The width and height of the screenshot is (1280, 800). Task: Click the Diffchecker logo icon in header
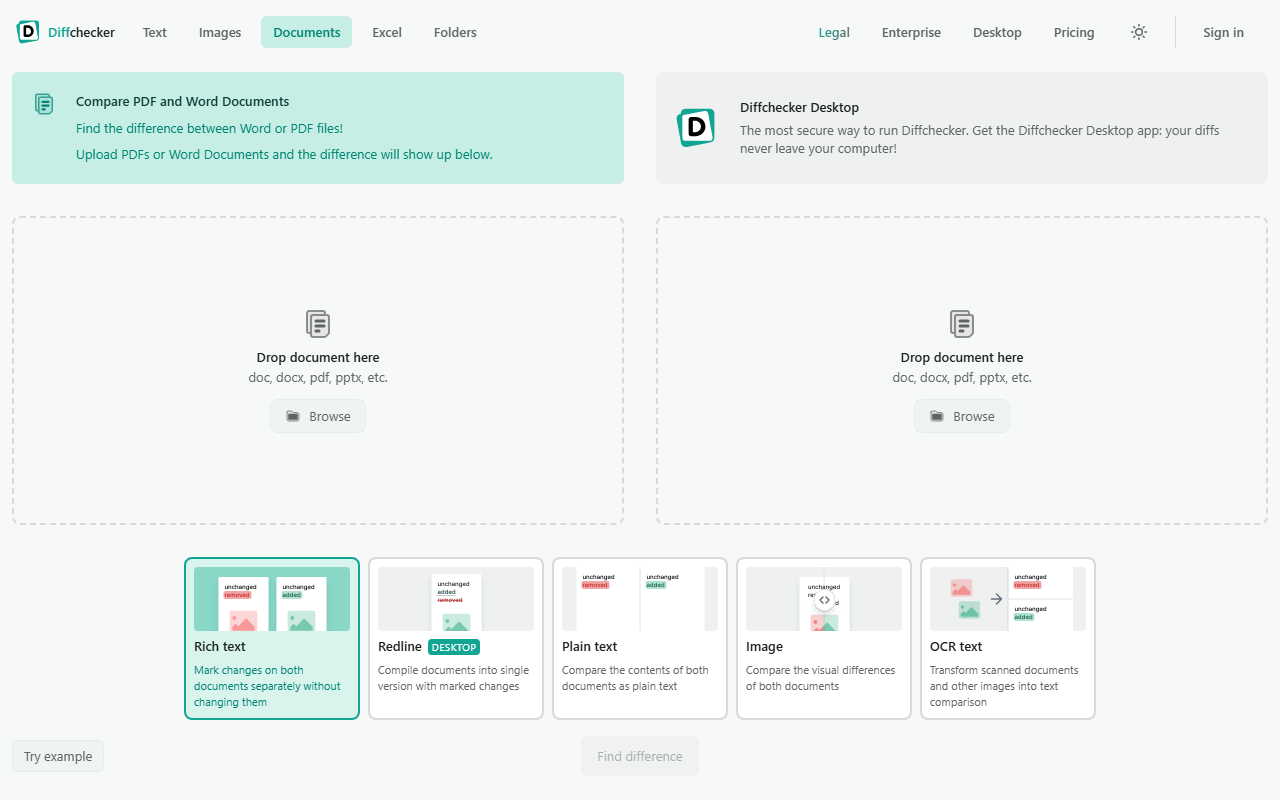click(28, 32)
